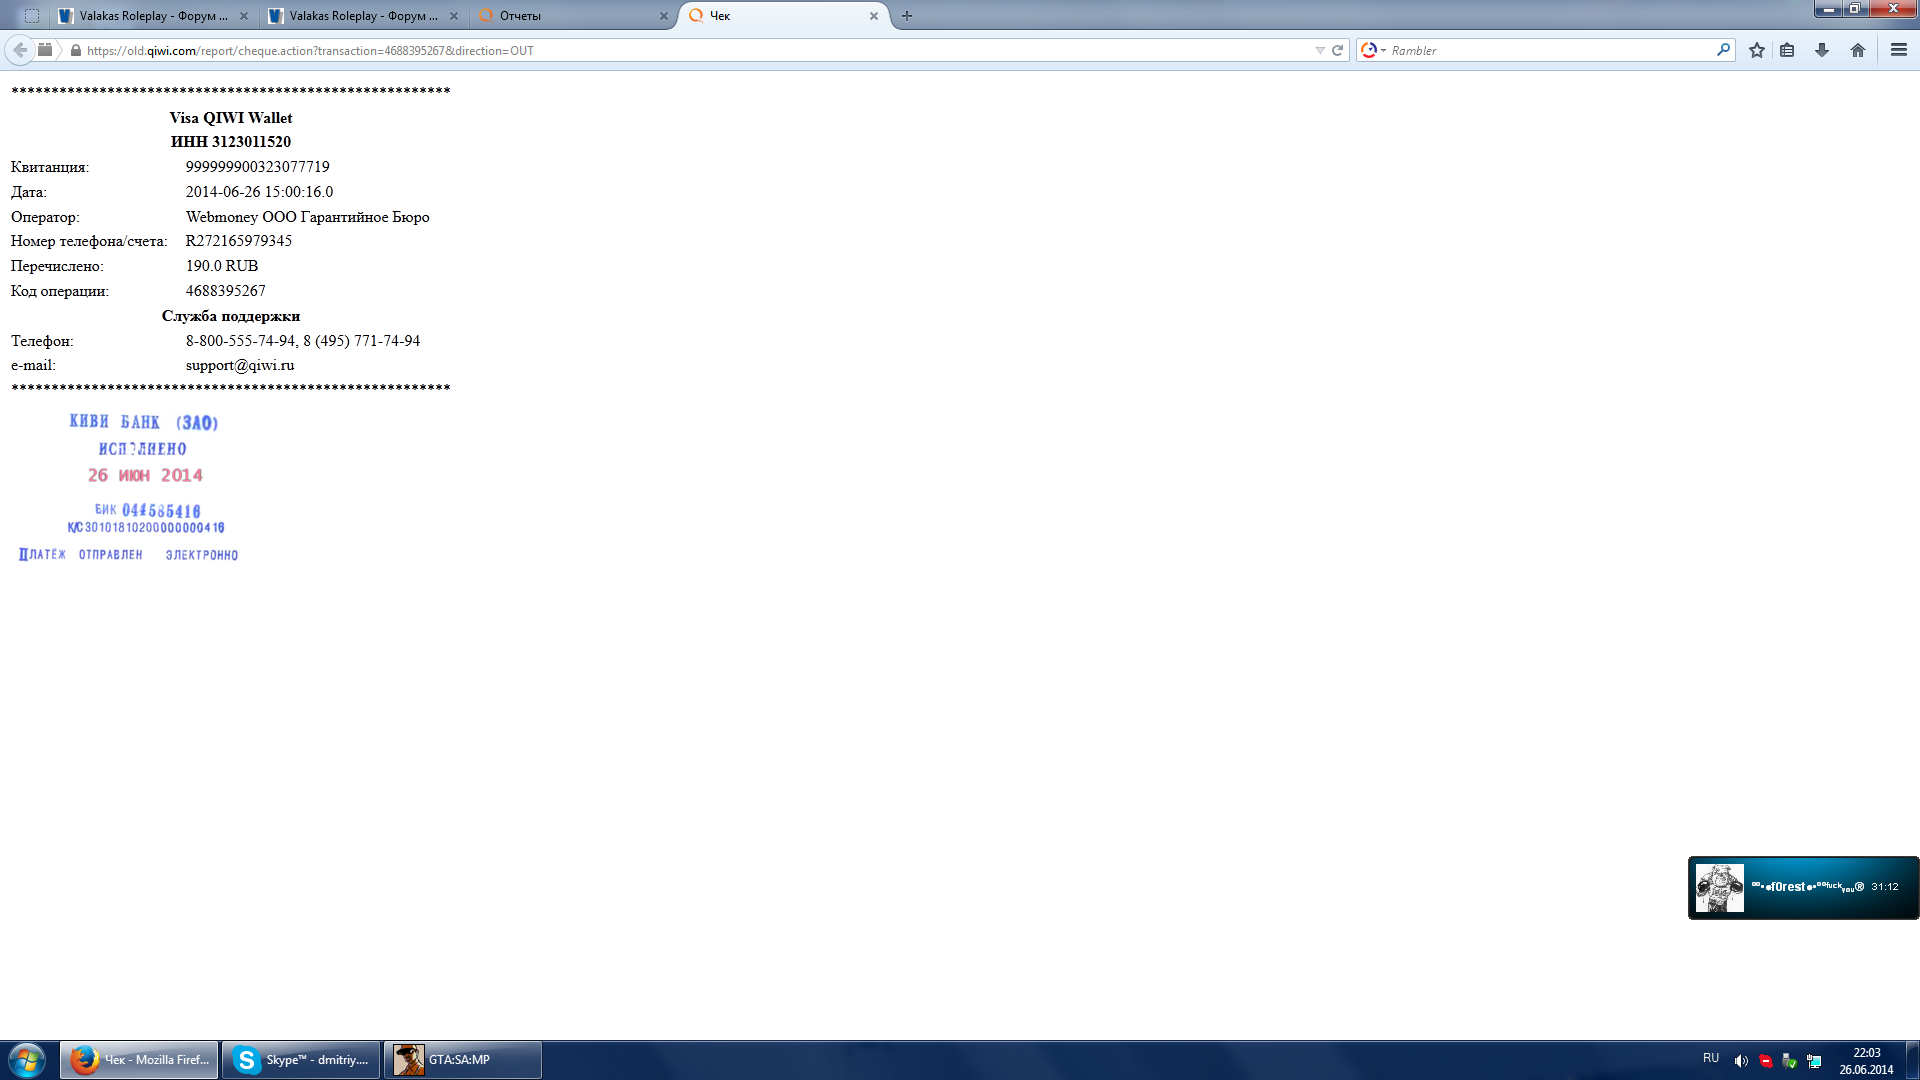
Task: Open Skype from the taskbar
Action: click(301, 1060)
